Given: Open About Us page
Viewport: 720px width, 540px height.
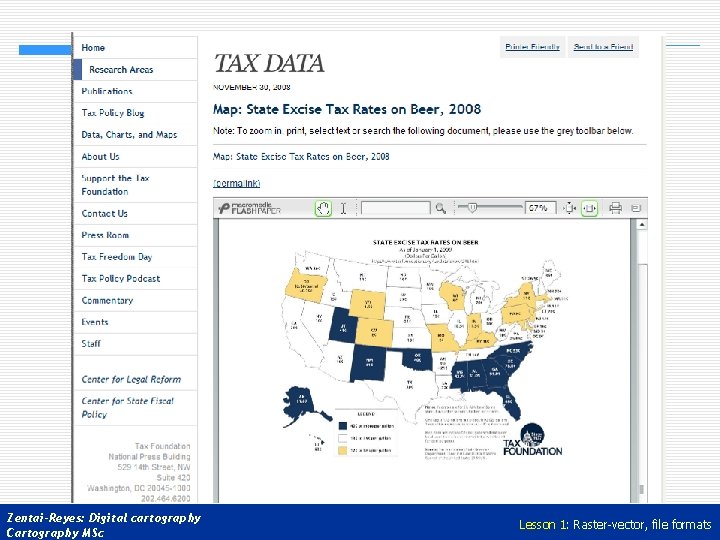Looking at the screenshot, I should [101, 157].
